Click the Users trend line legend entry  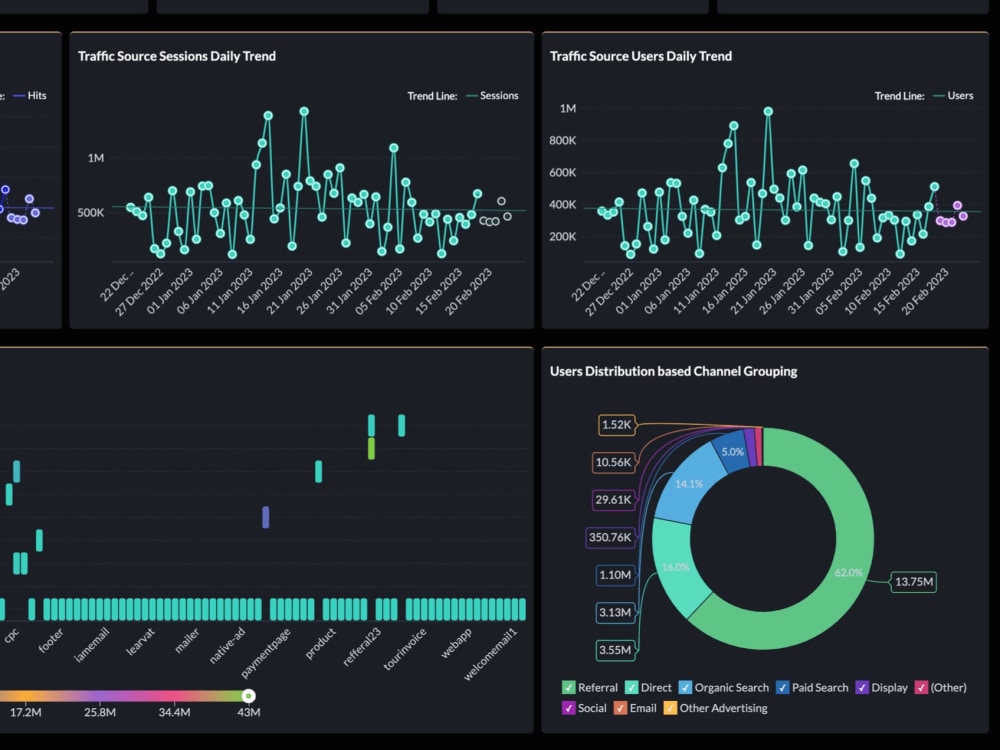[953, 96]
